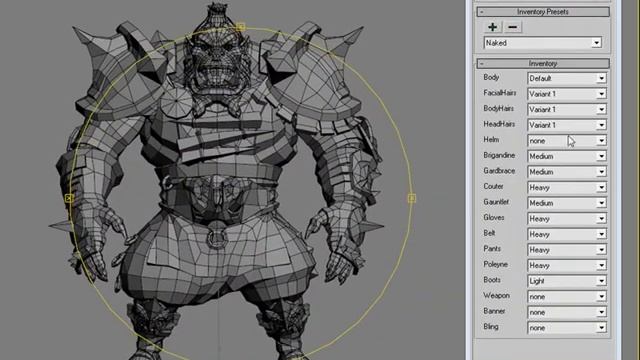Open the HeadHairs variant dropdown

tap(567, 125)
